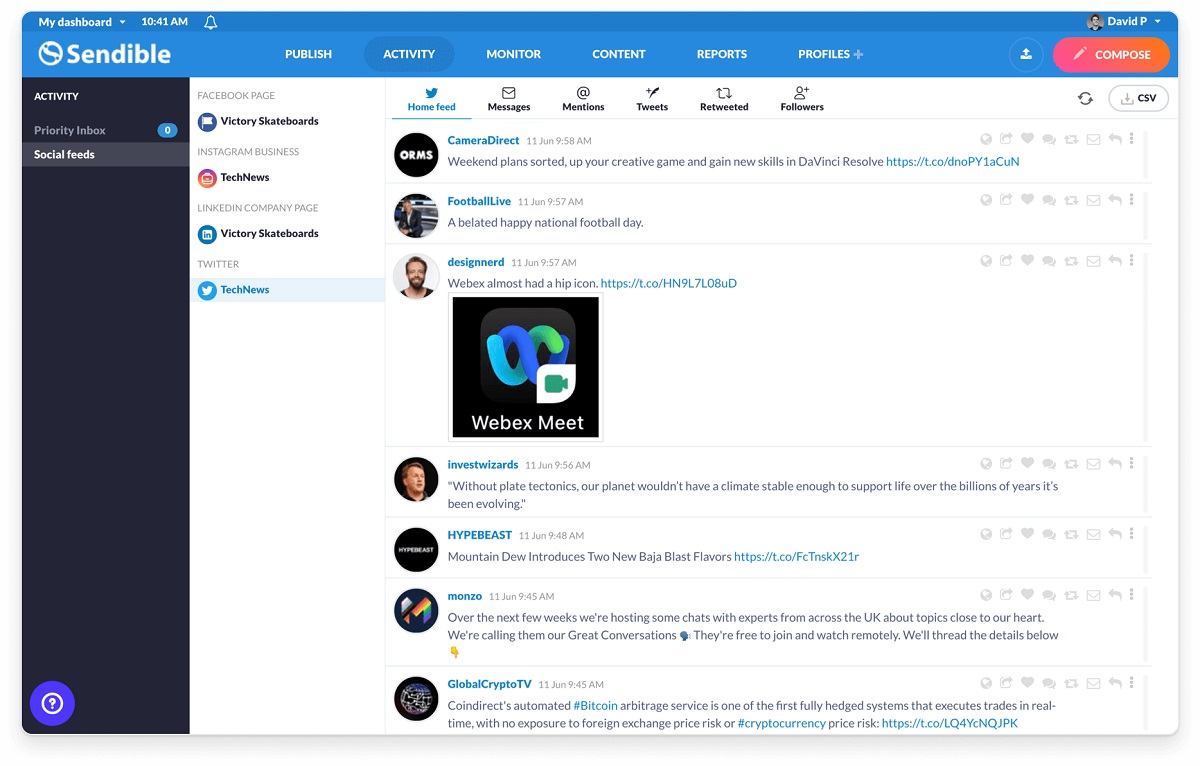
Task: Open more options on CameraDirect tweet
Action: 1132,139
